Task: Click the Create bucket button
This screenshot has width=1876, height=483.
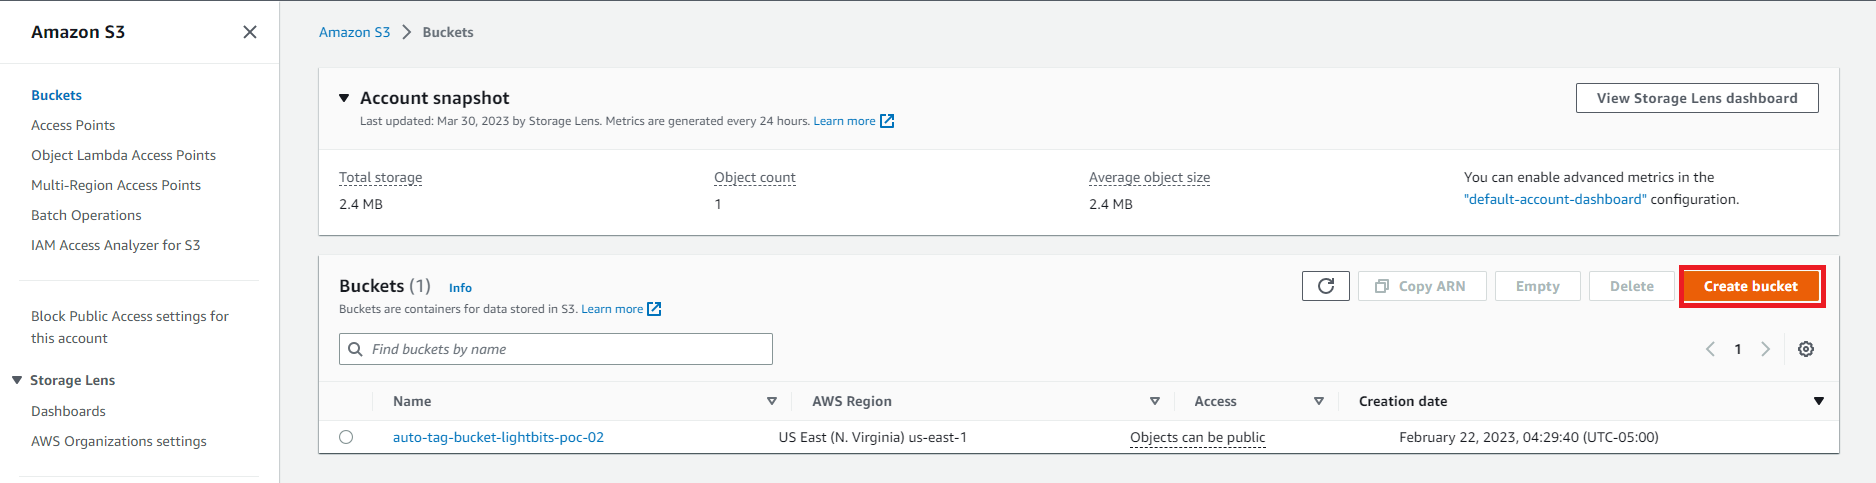Action: (1750, 286)
